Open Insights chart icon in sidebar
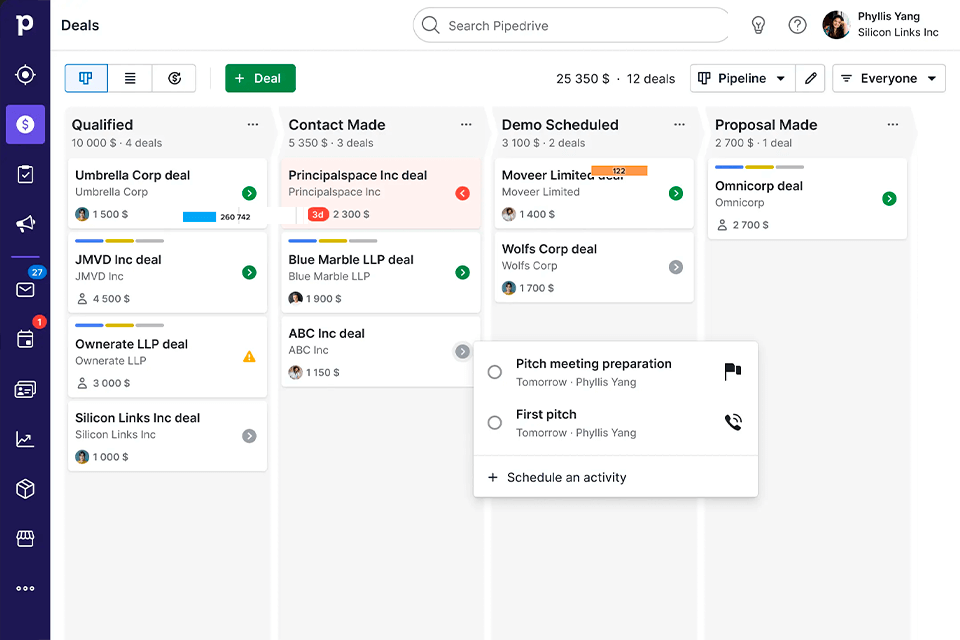Screen dimensions: 960x640 click(25, 439)
